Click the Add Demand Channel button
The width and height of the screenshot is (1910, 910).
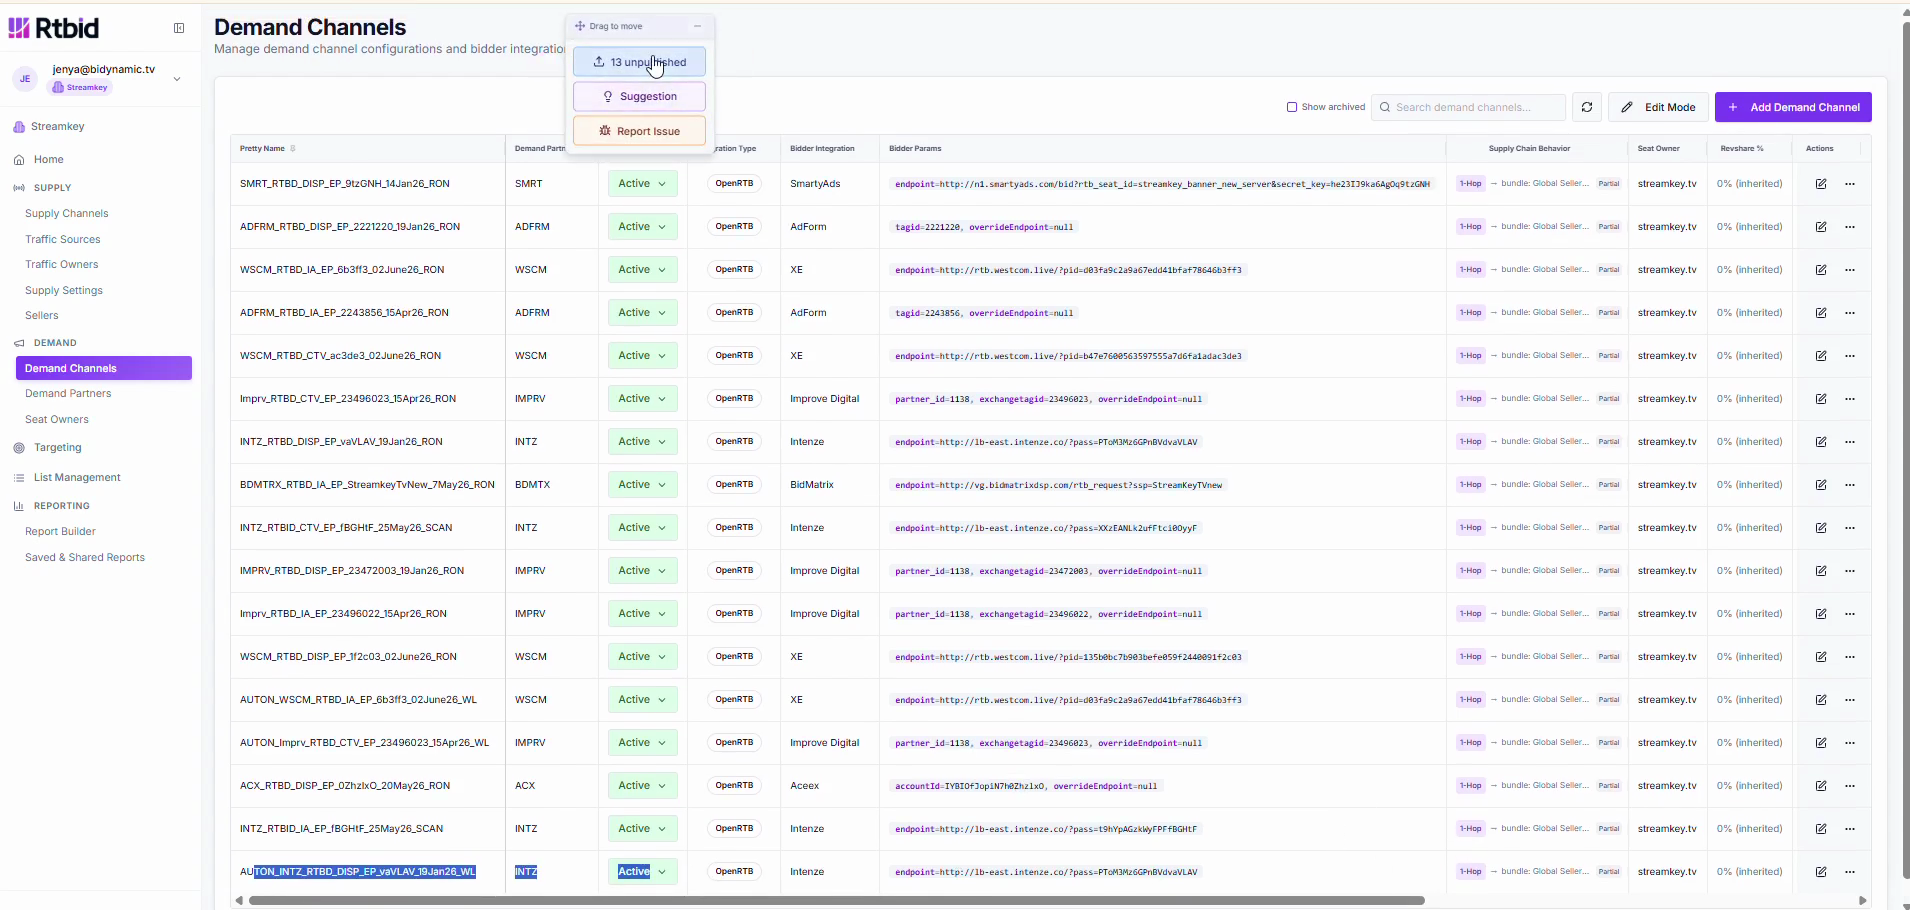[1793, 107]
